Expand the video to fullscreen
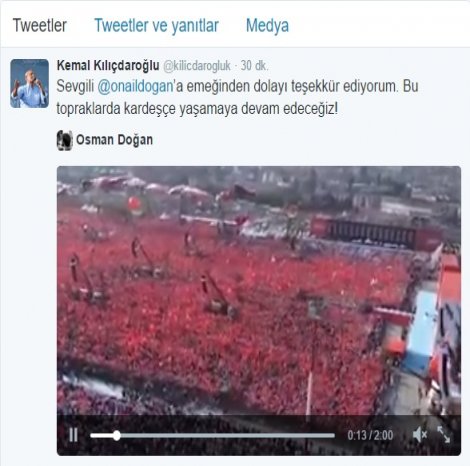 [444, 434]
